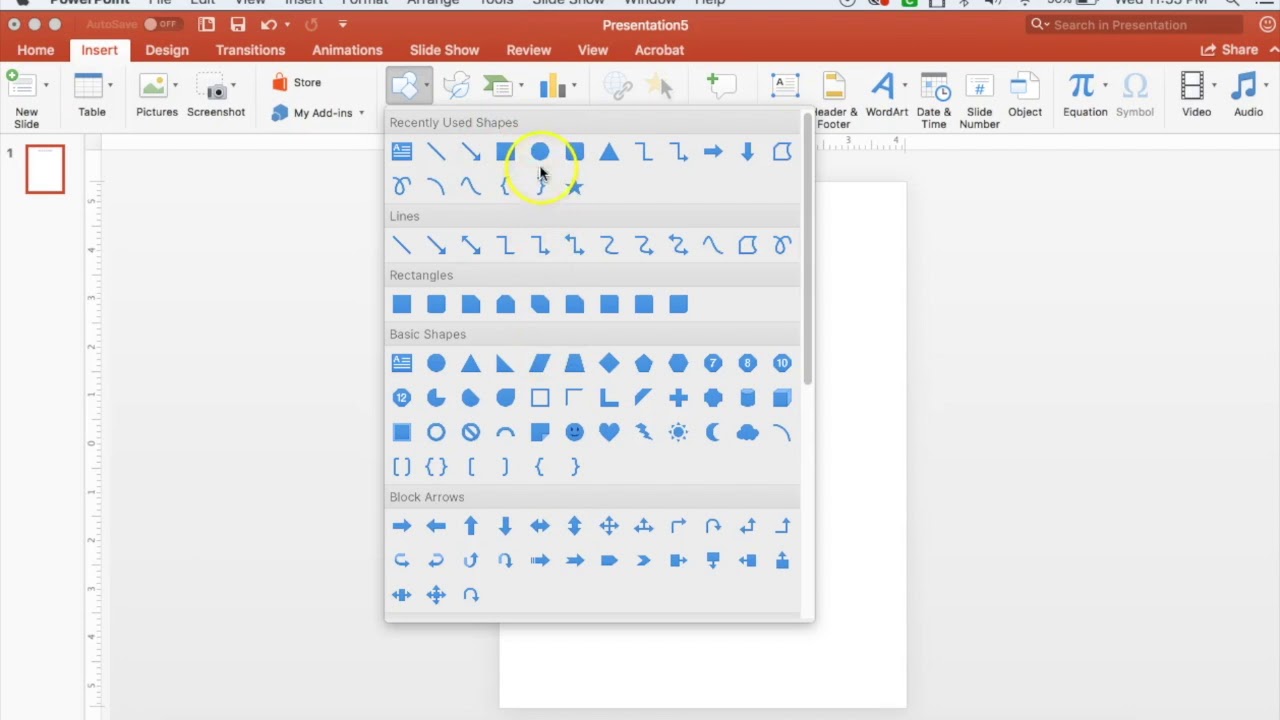Choose the rounded rectangle in Rectangles
Screen dimensions: 1280x720
pos(436,304)
